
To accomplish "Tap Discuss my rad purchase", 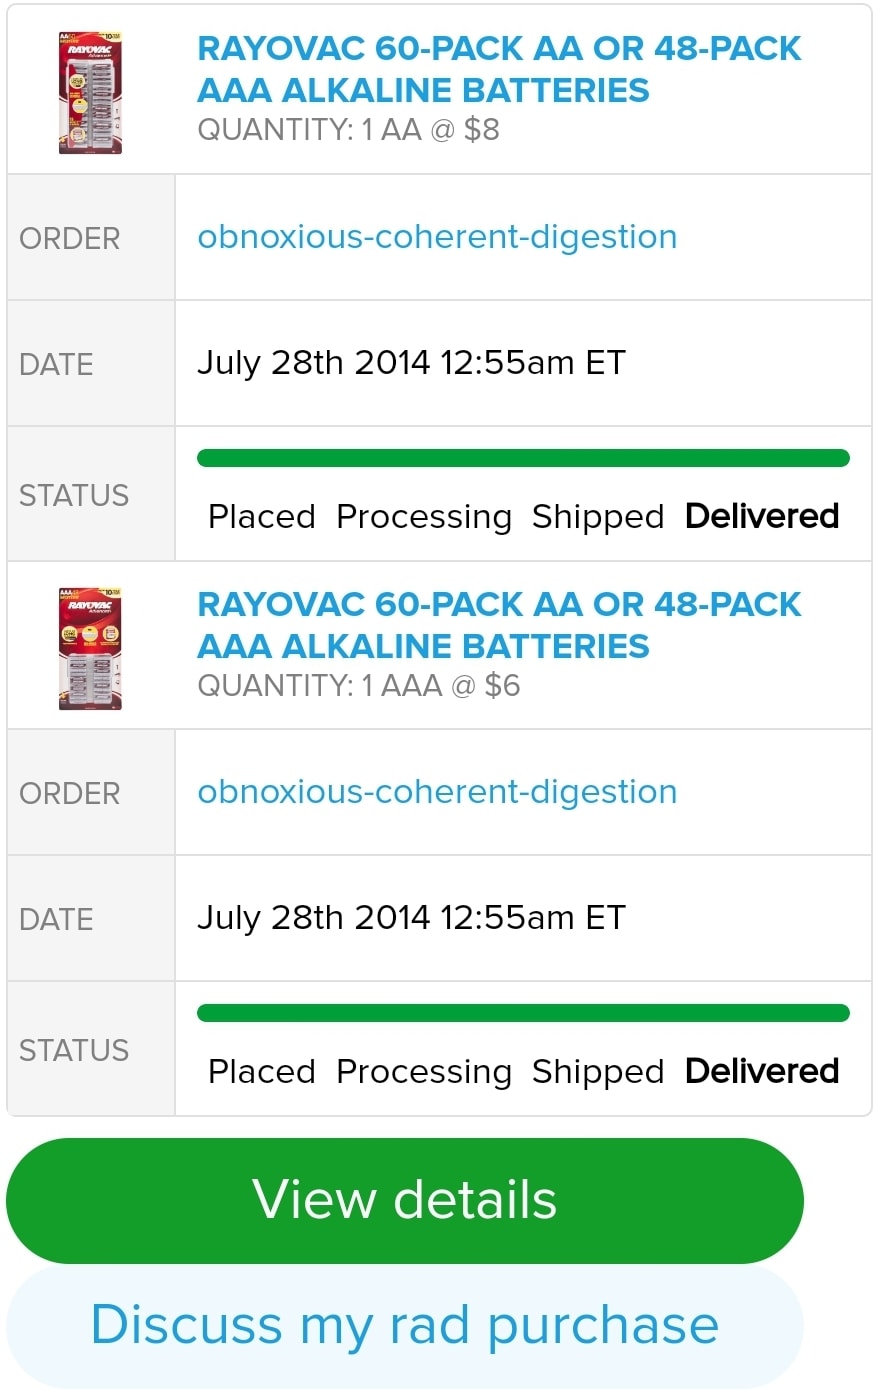I will click(x=405, y=1325).
